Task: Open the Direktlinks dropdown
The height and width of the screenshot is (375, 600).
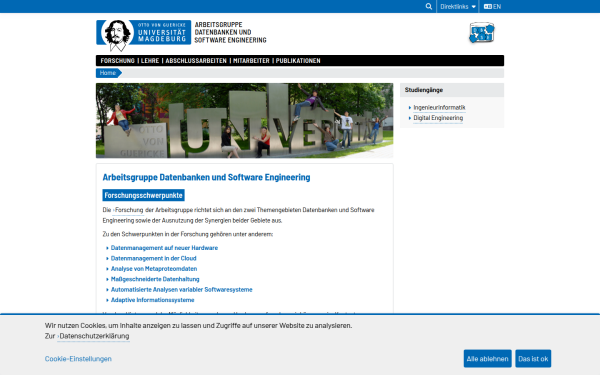Action: pyautogui.click(x=458, y=7)
